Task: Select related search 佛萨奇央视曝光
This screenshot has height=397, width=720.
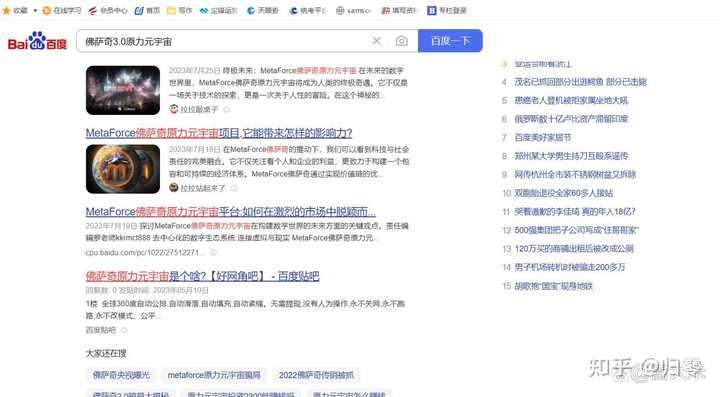Action: coord(121,375)
